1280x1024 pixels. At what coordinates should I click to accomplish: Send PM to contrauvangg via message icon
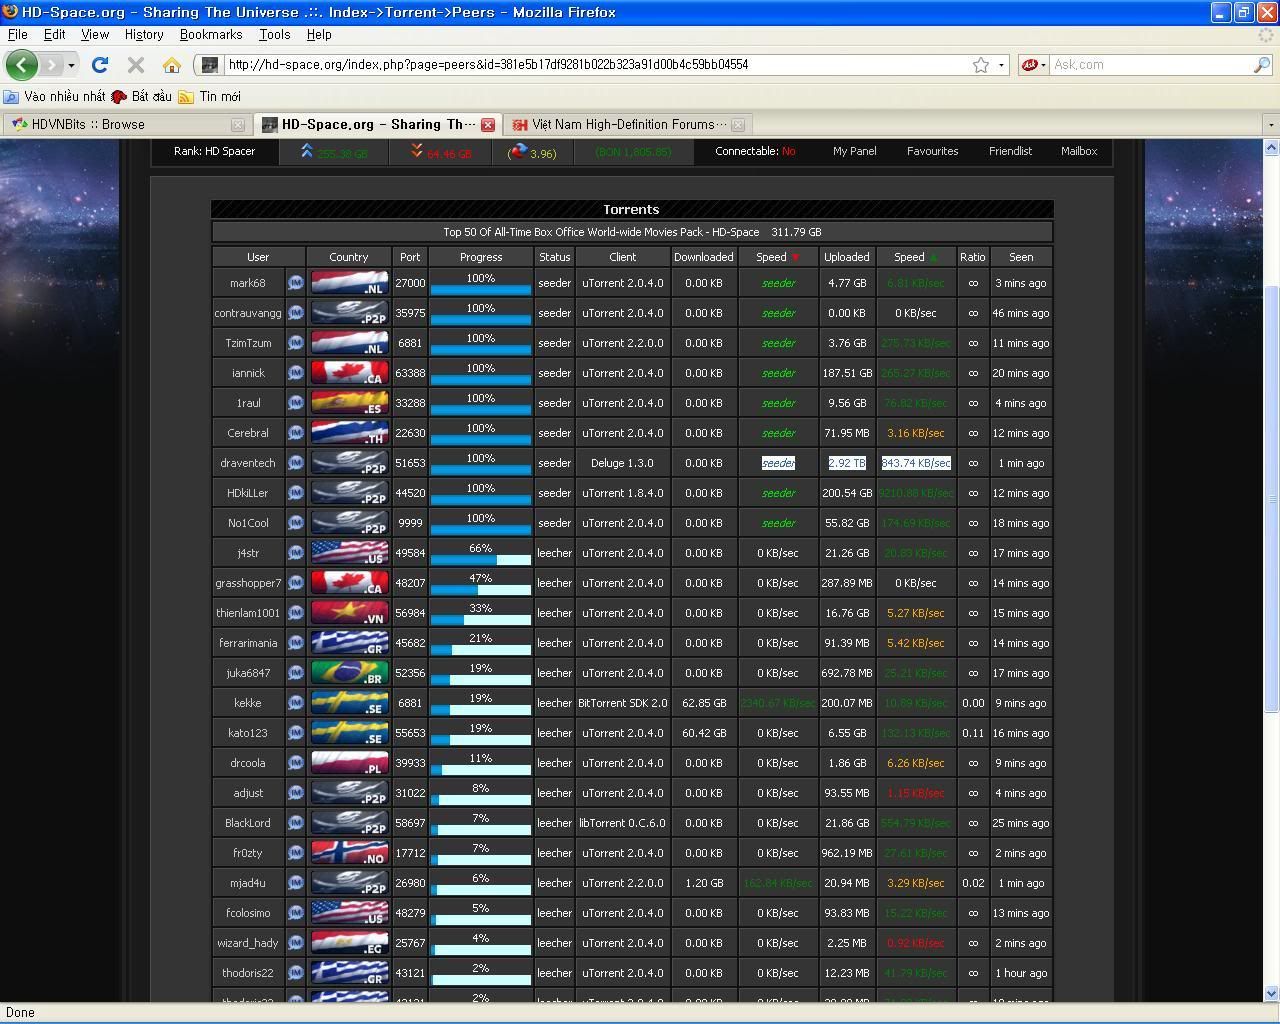(x=296, y=313)
